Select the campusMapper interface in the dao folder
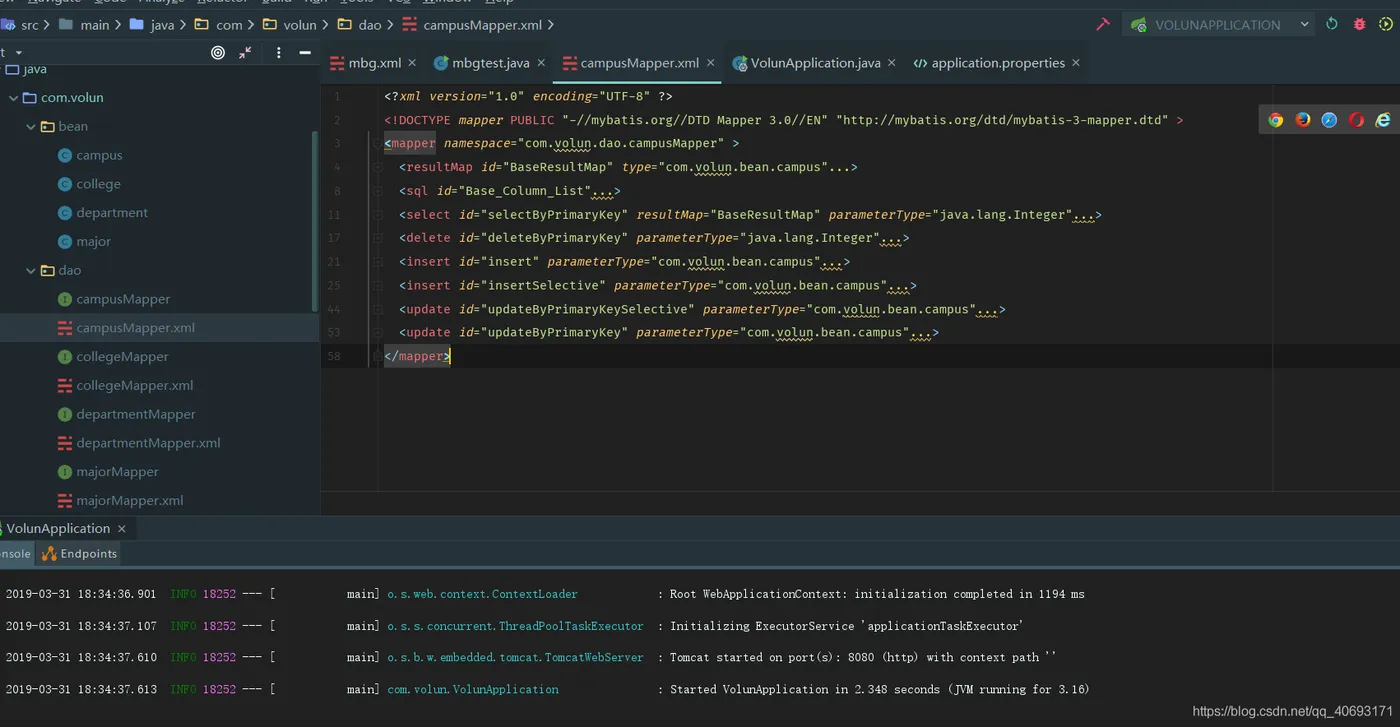Viewport: 1400px width, 727px height. tap(114, 300)
